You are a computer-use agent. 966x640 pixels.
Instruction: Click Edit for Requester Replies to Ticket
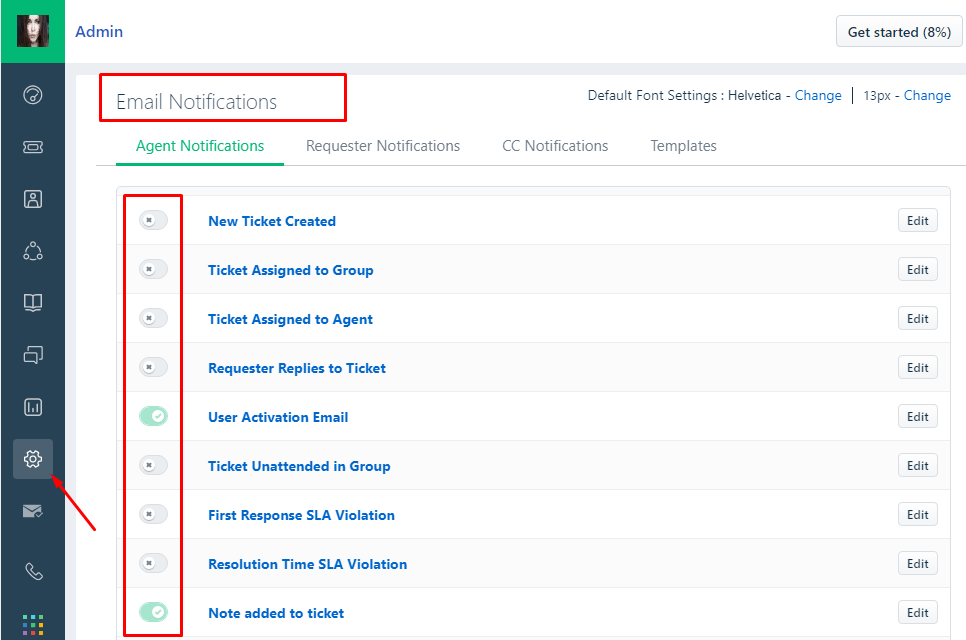click(917, 368)
